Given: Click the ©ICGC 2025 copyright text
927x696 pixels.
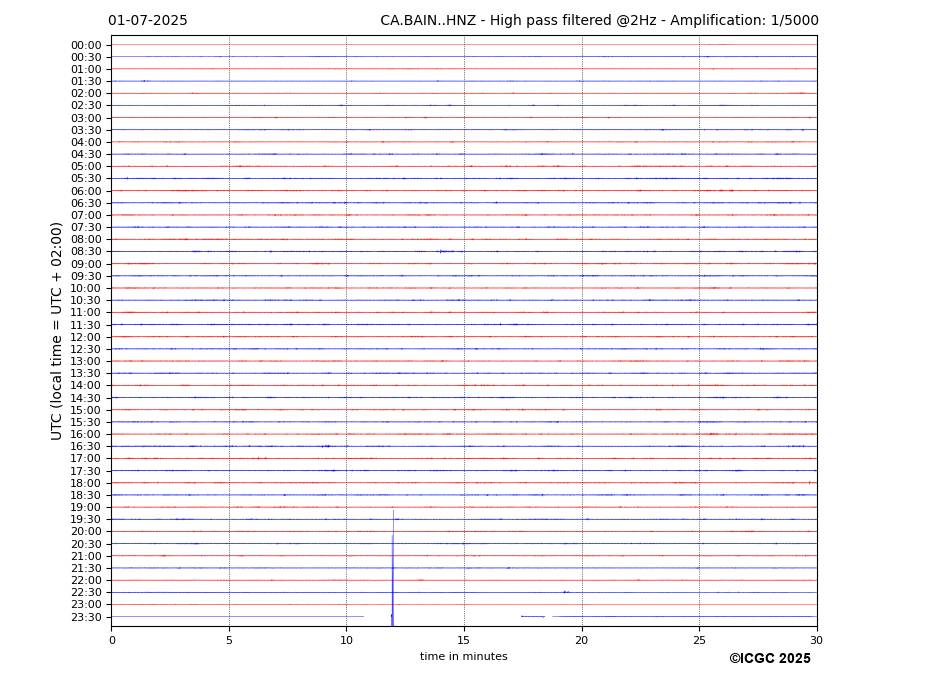Looking at the screenshot, I should pyautogui.click(x=770, y=659).
